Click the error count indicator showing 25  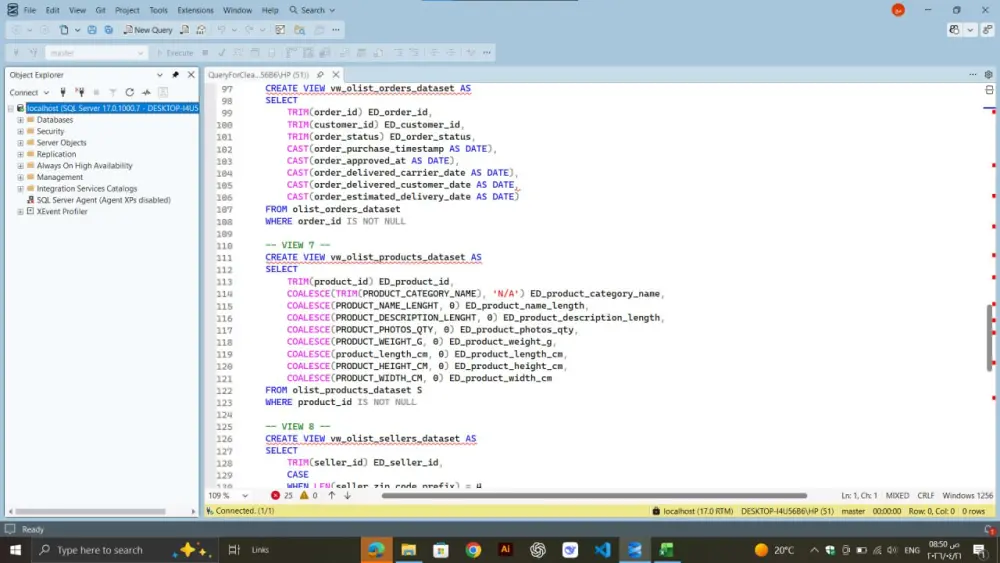pos(281,495)
